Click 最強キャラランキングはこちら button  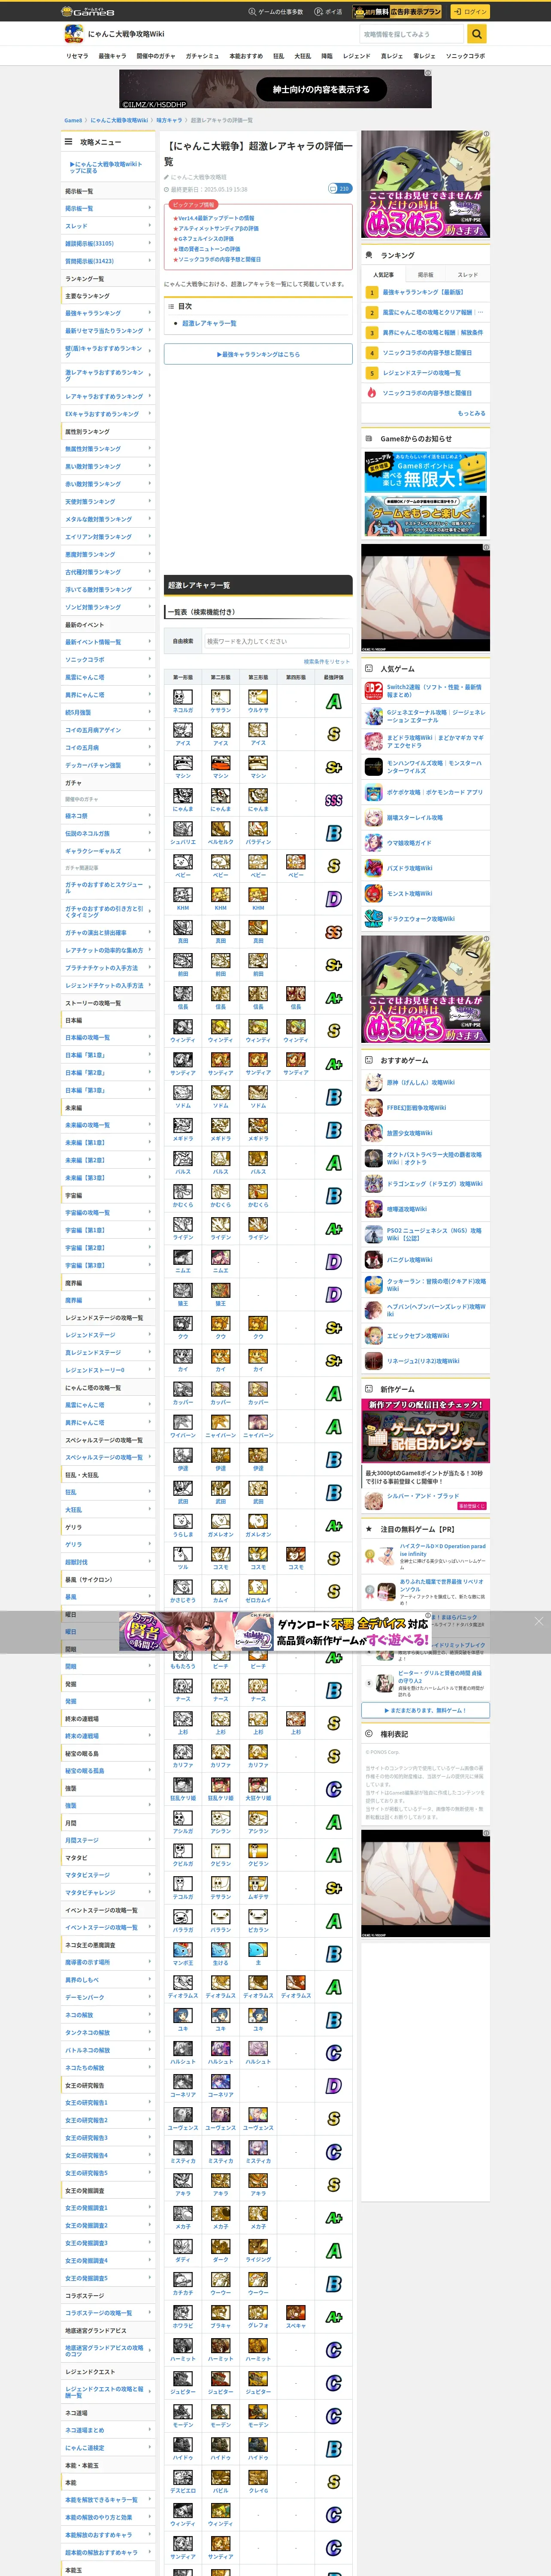tap(258, 354)
